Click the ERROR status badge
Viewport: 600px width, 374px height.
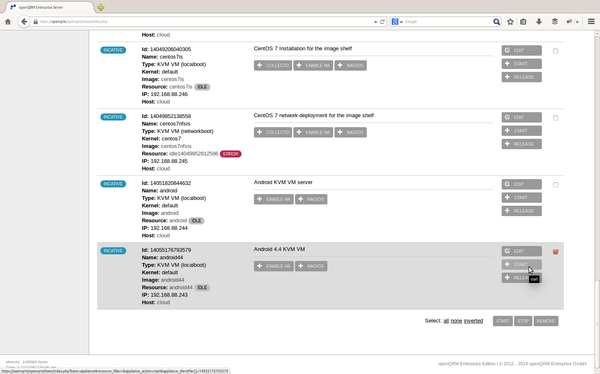(x=230, y=154)
